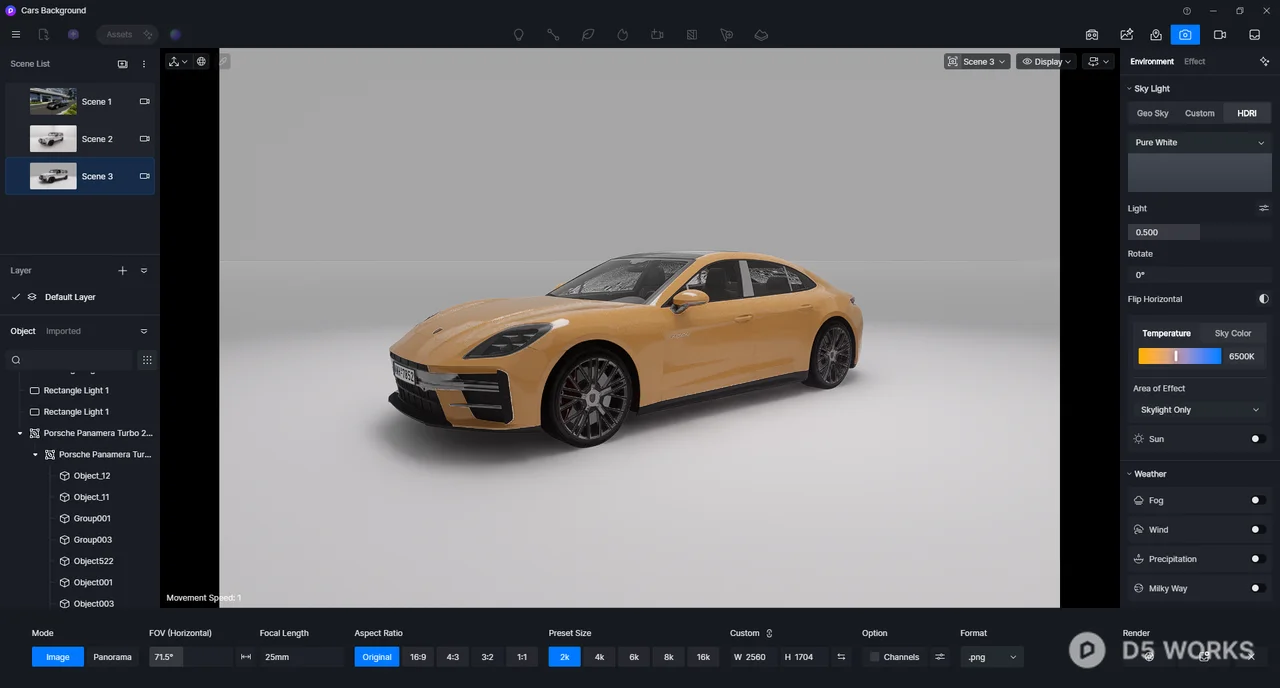Click the Focal Length 25mm field
1280x688 pixels.
(301, 657)
